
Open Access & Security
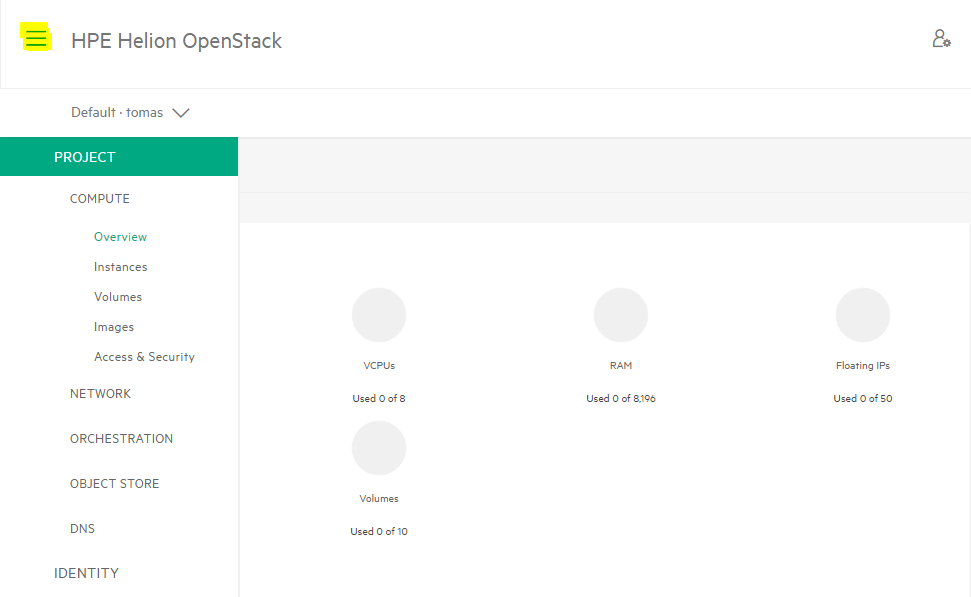point(144,357)
